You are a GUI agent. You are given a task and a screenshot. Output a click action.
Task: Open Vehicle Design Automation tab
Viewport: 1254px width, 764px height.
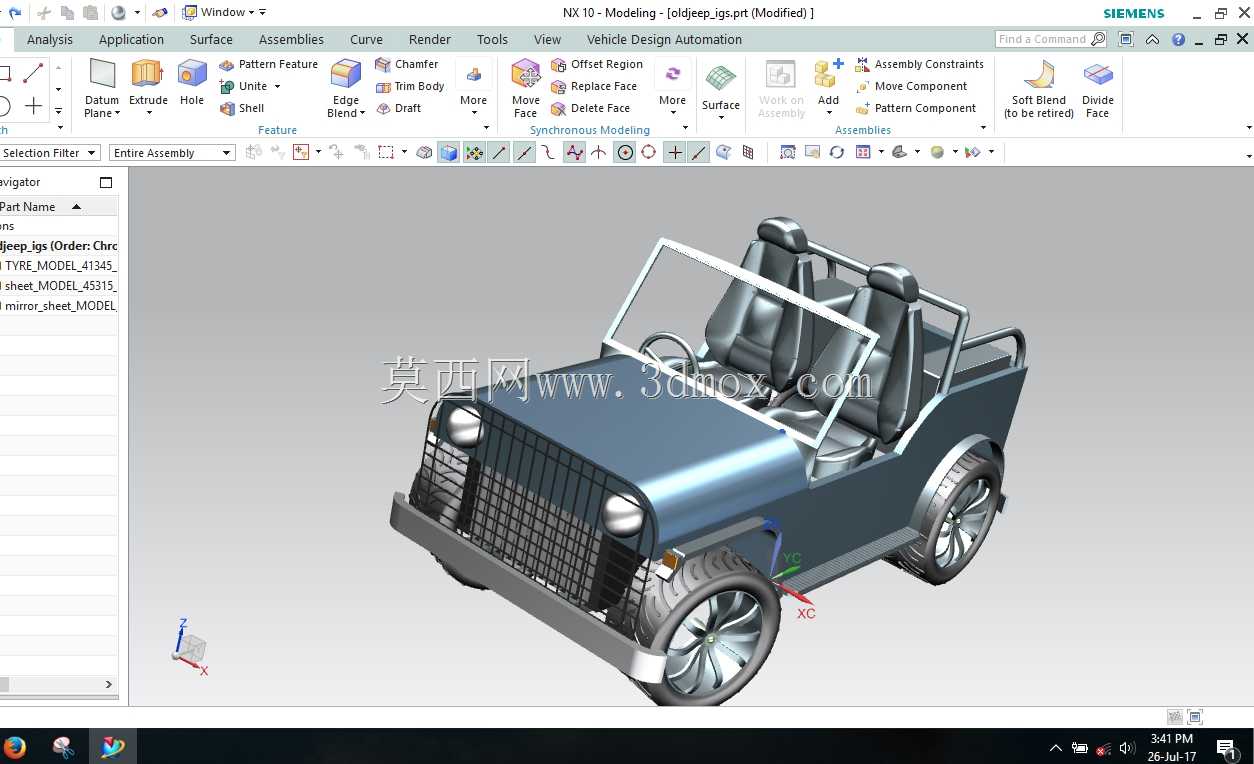click(664, 40)
